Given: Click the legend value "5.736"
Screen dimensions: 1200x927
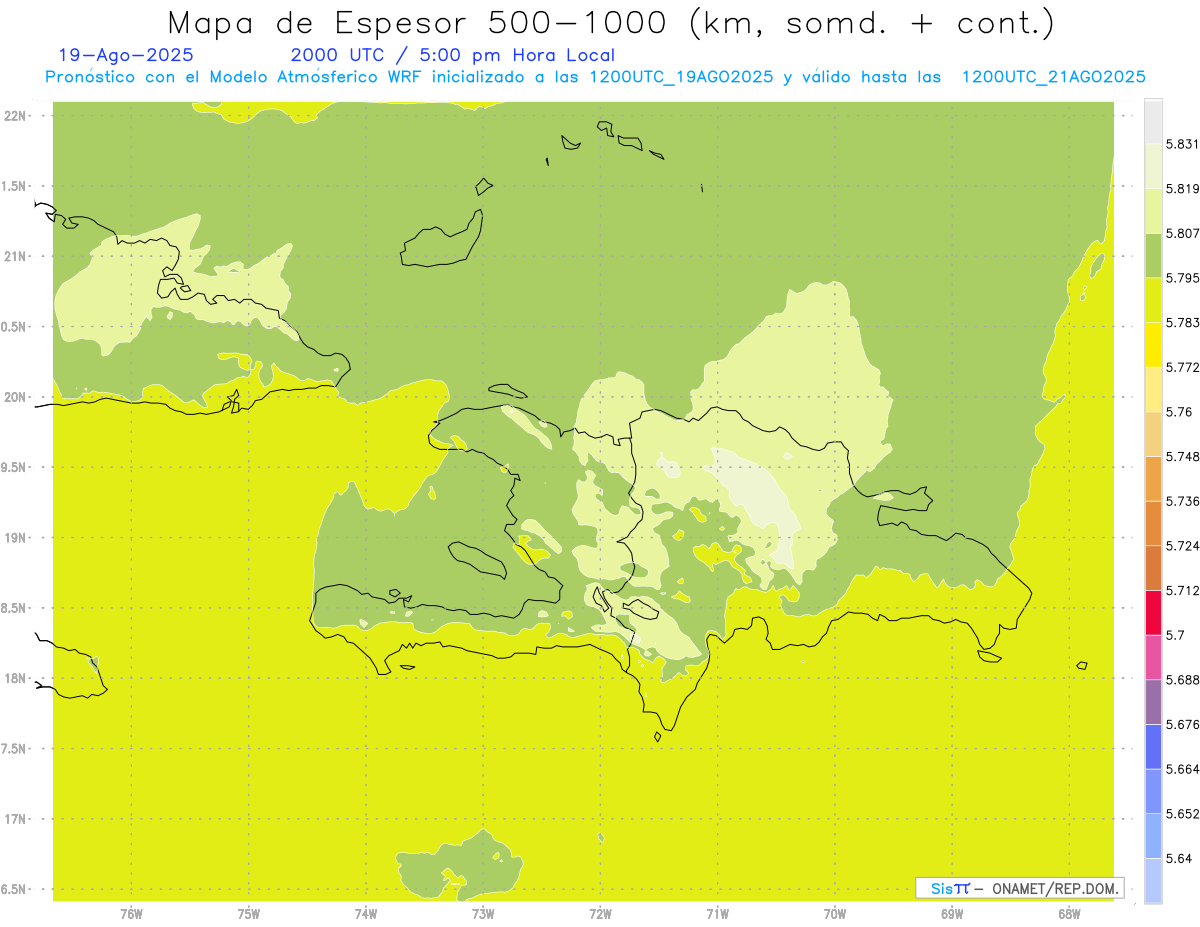Looking at the screenshot, I should point(1182,501).
